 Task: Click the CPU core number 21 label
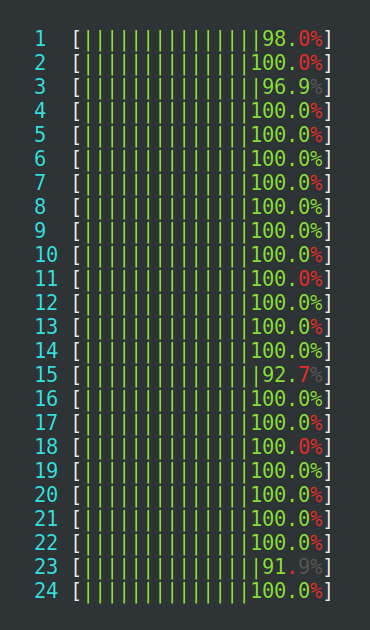point(46,519)
